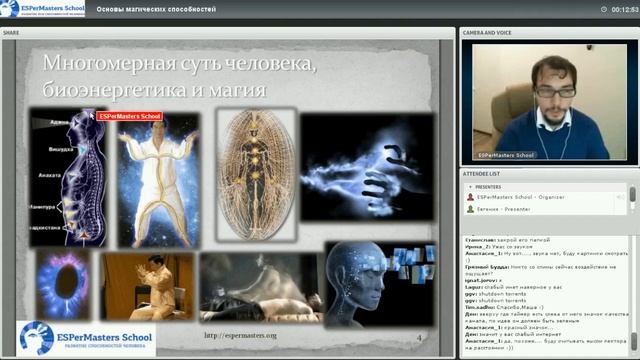640x360 pixels.
Task: Click the speaker icon on the organizer row
Action: pos(620,197)
